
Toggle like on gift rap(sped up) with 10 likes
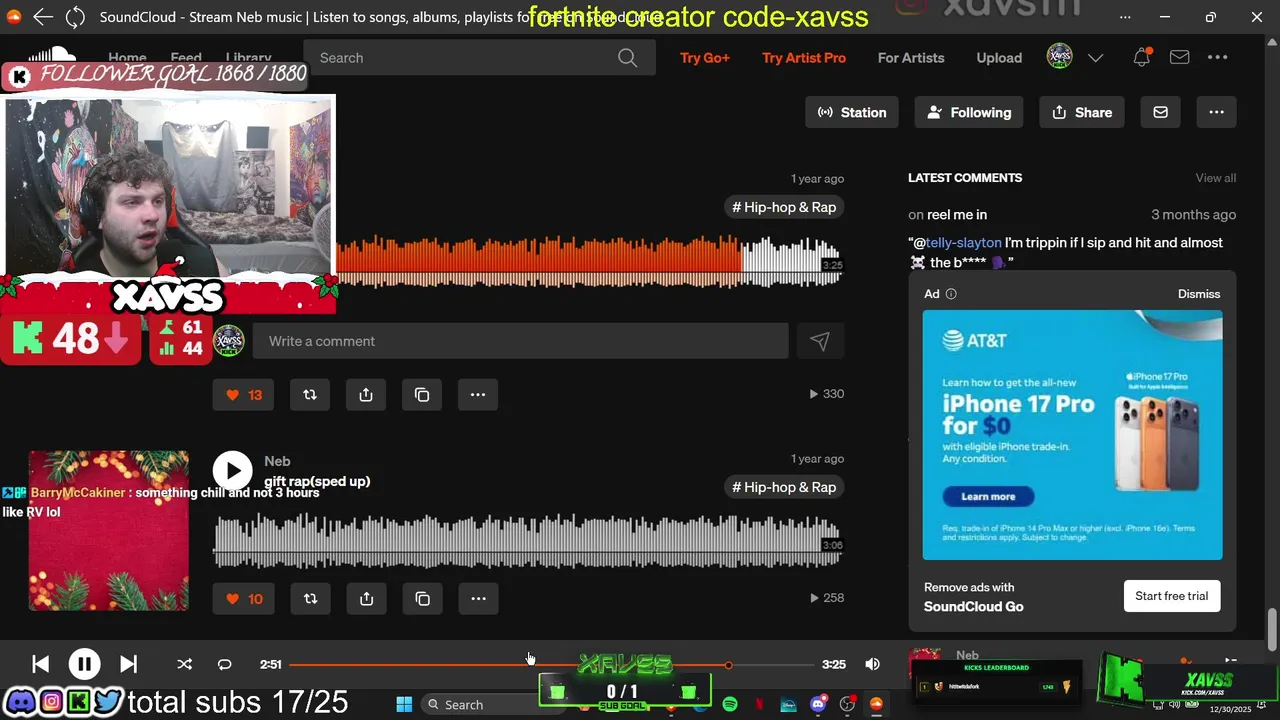pyautogui.click(x=243, y=598)
